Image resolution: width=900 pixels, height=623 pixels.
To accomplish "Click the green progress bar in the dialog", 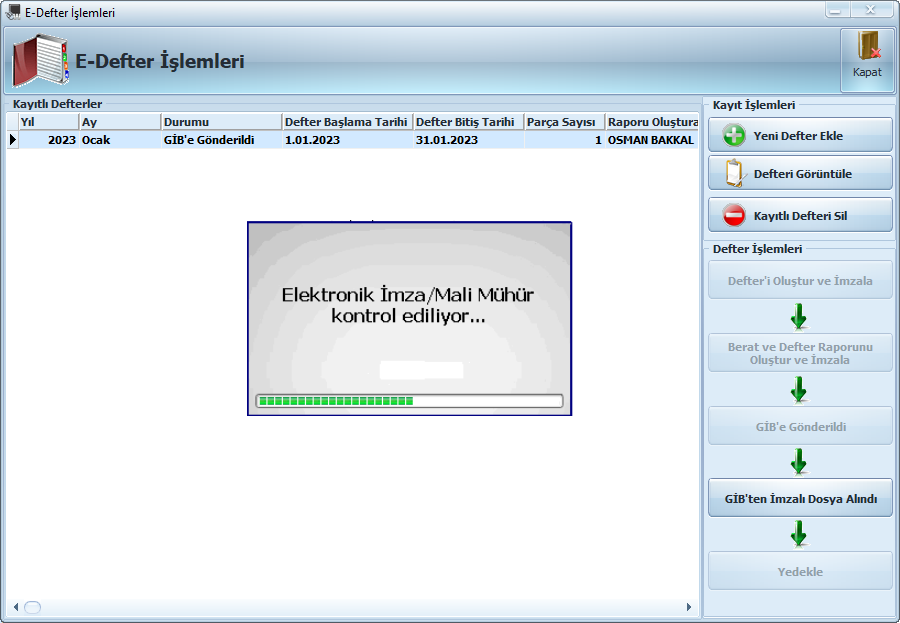I will pos(409,401).
